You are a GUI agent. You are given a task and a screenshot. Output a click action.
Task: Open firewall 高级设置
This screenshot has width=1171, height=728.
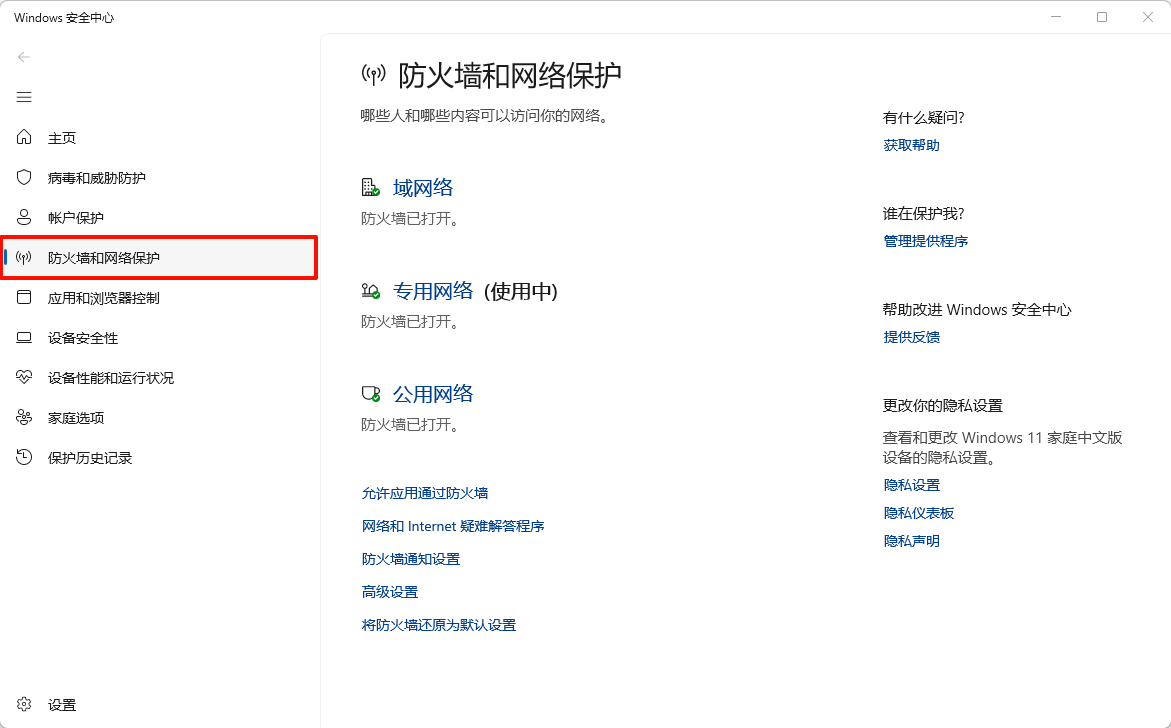(x=389, y=591)
